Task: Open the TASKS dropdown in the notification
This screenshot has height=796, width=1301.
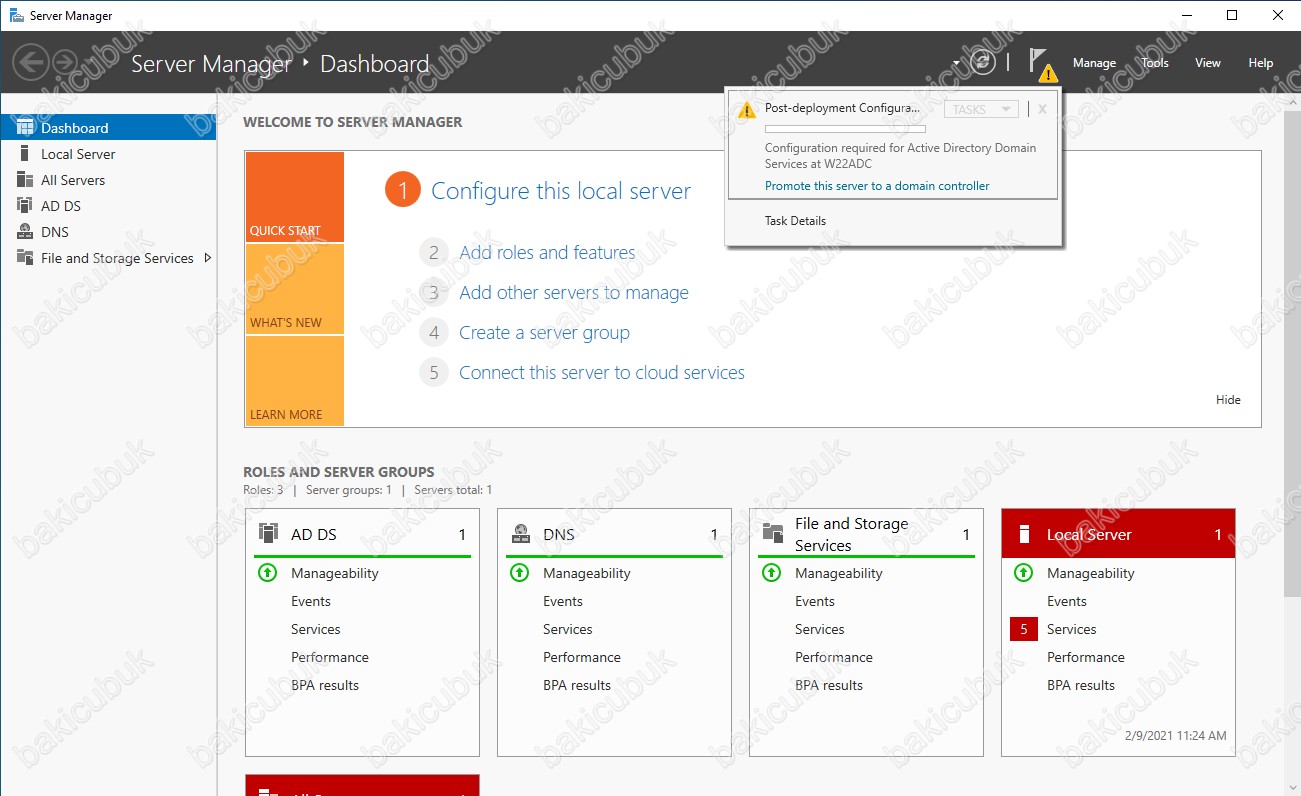Action: click(x=981, y=109)
